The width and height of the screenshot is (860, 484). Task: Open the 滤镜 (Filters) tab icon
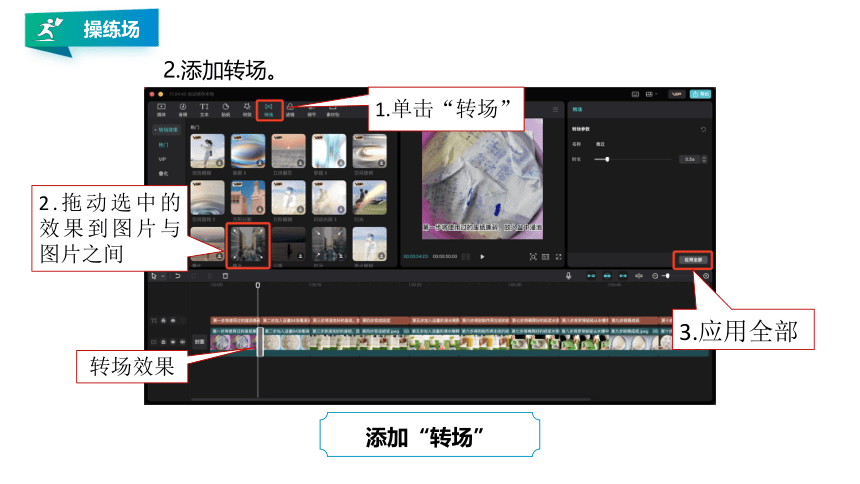click(290, 110)
